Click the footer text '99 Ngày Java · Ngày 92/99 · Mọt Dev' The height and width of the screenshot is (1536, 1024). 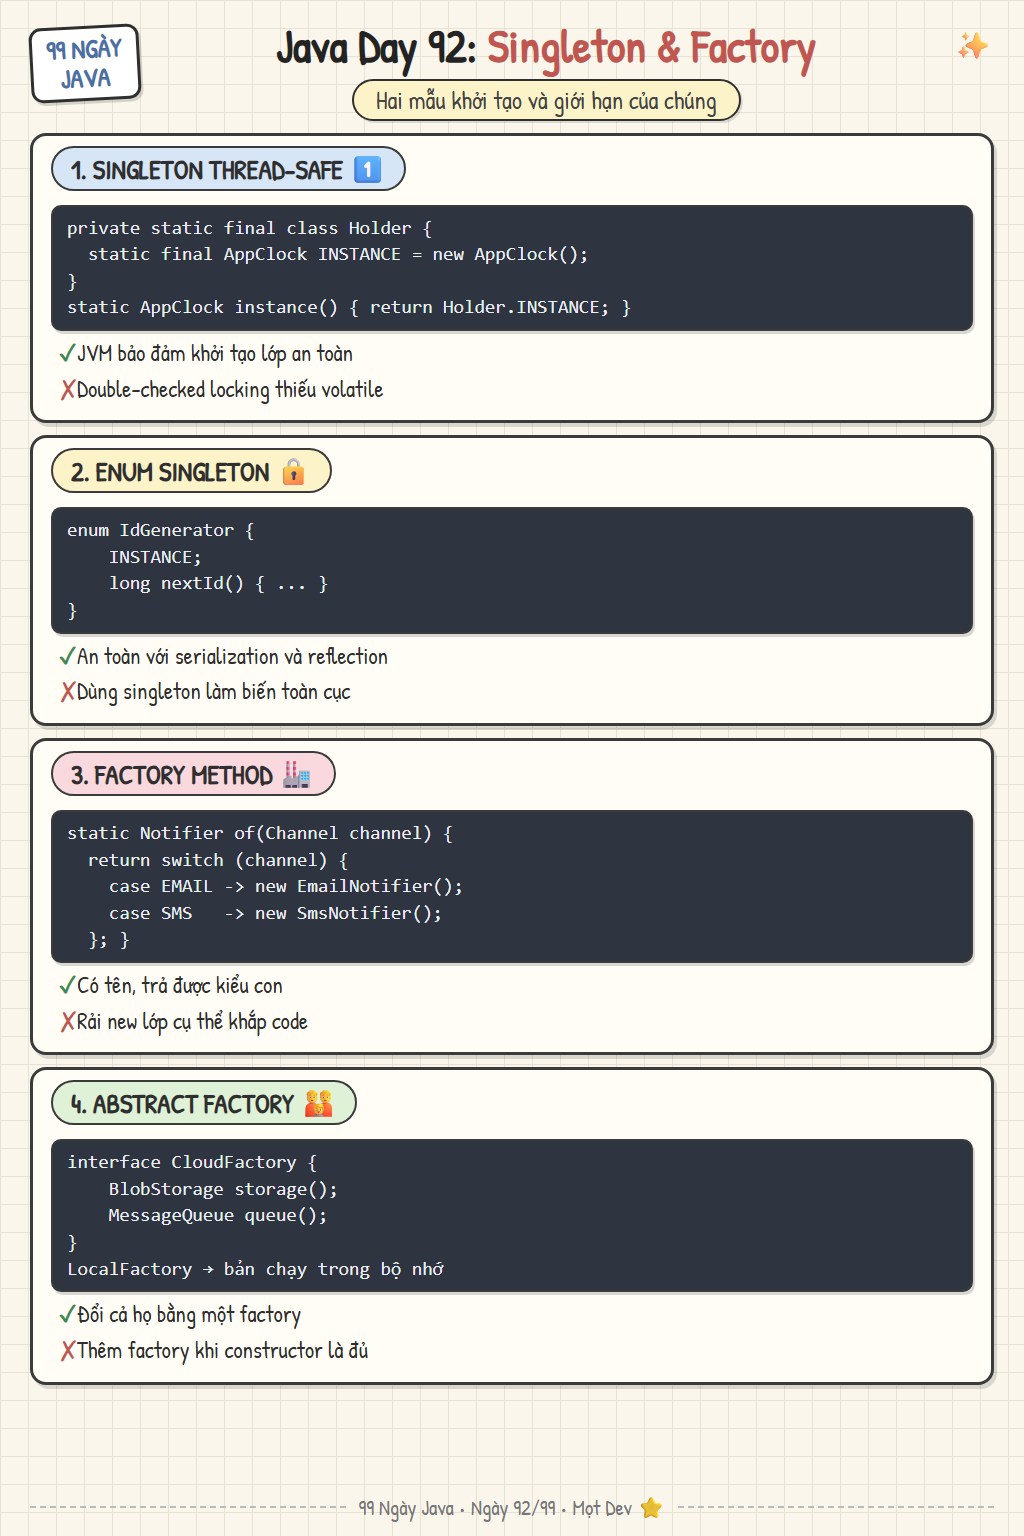(496, 1508)
